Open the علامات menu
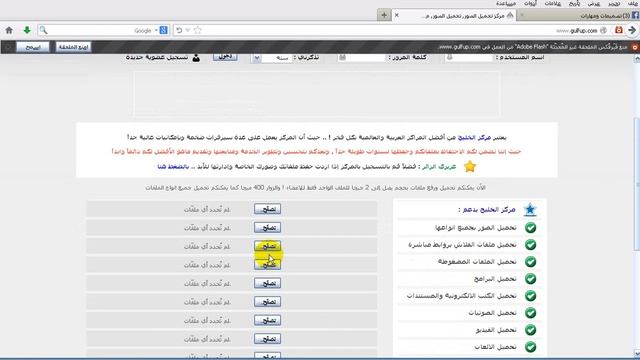Image resolution: width=640 pixels, height=360 pixels. (x=552, y=3)
